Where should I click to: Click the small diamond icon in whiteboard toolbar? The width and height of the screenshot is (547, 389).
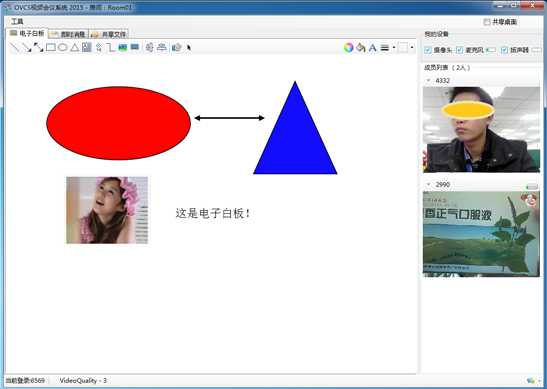(x=99, y=47)
